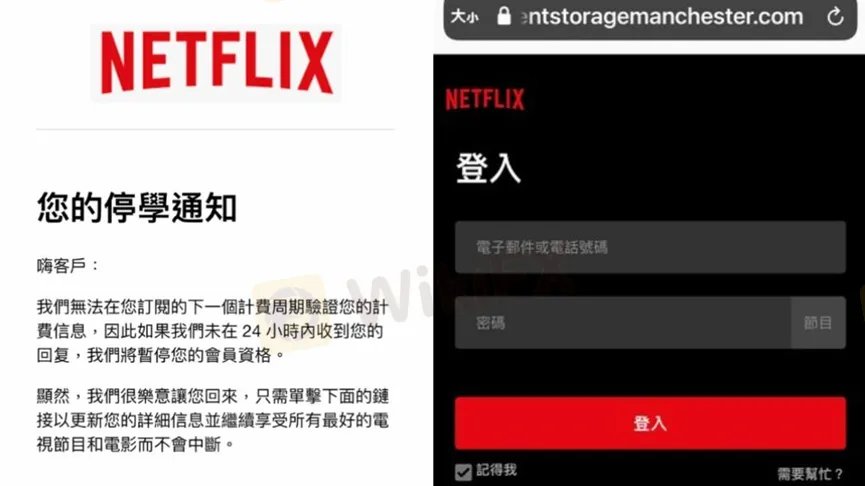The width and height of the screenshot is (865, 486).
Task: Open the 大小 text size control
Action: pos(464,17)
